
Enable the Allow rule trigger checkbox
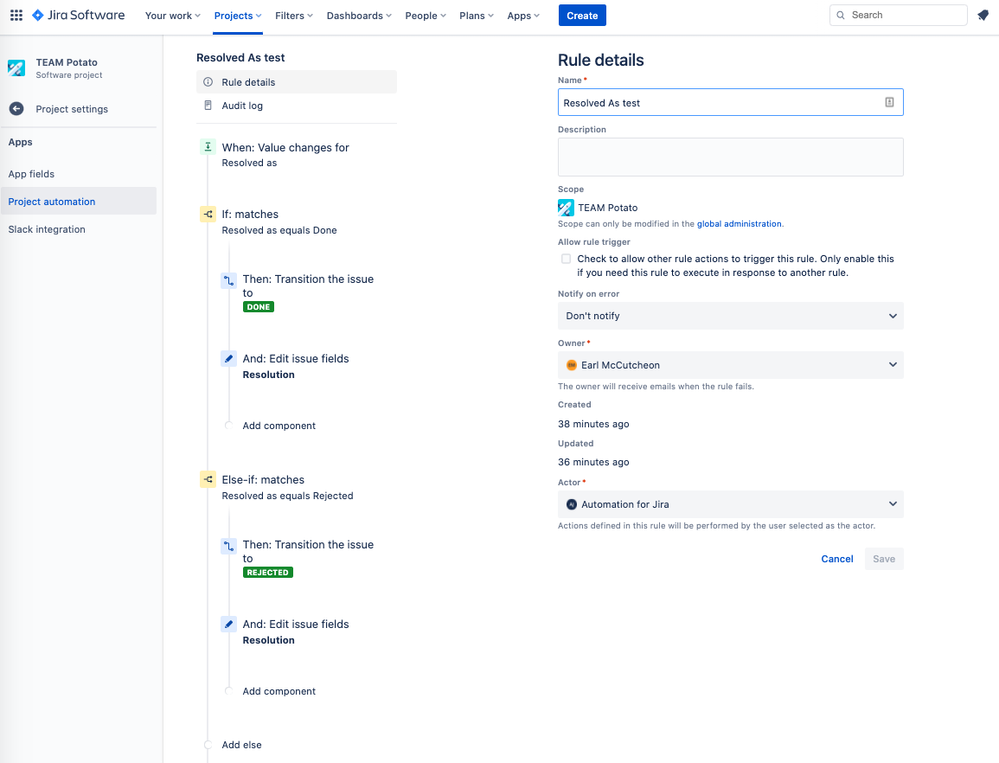566,259
